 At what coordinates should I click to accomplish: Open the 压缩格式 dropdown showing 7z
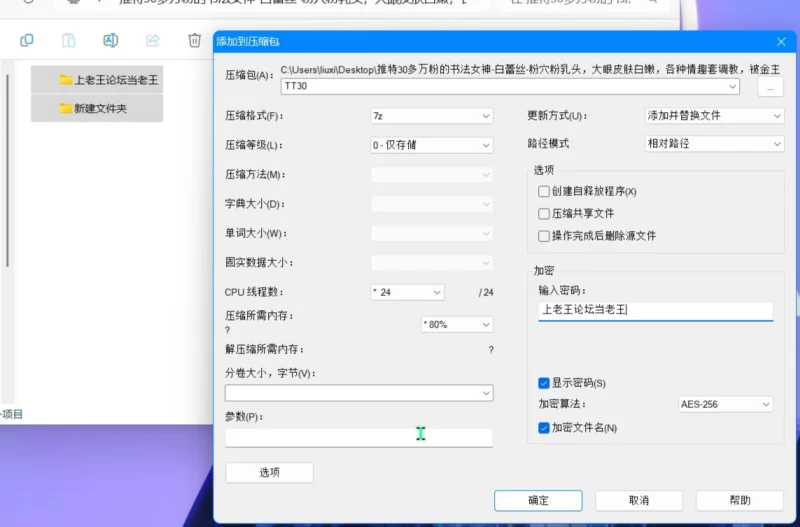[x=432, y=116]
